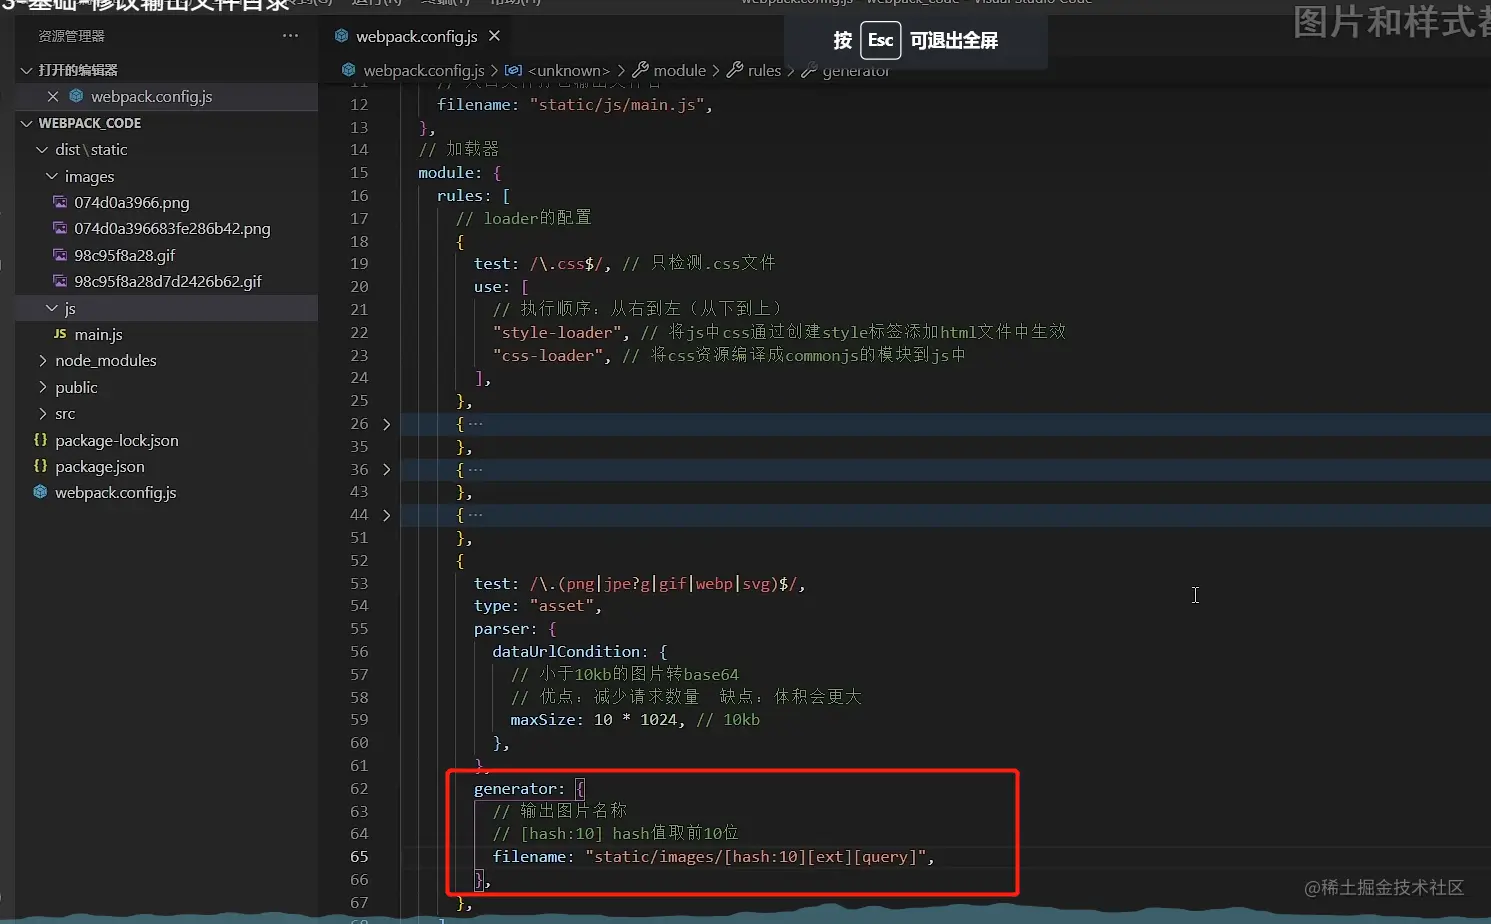Collapse the js folder
Screen dimensions: 1491x924
[x=52, y=308]
